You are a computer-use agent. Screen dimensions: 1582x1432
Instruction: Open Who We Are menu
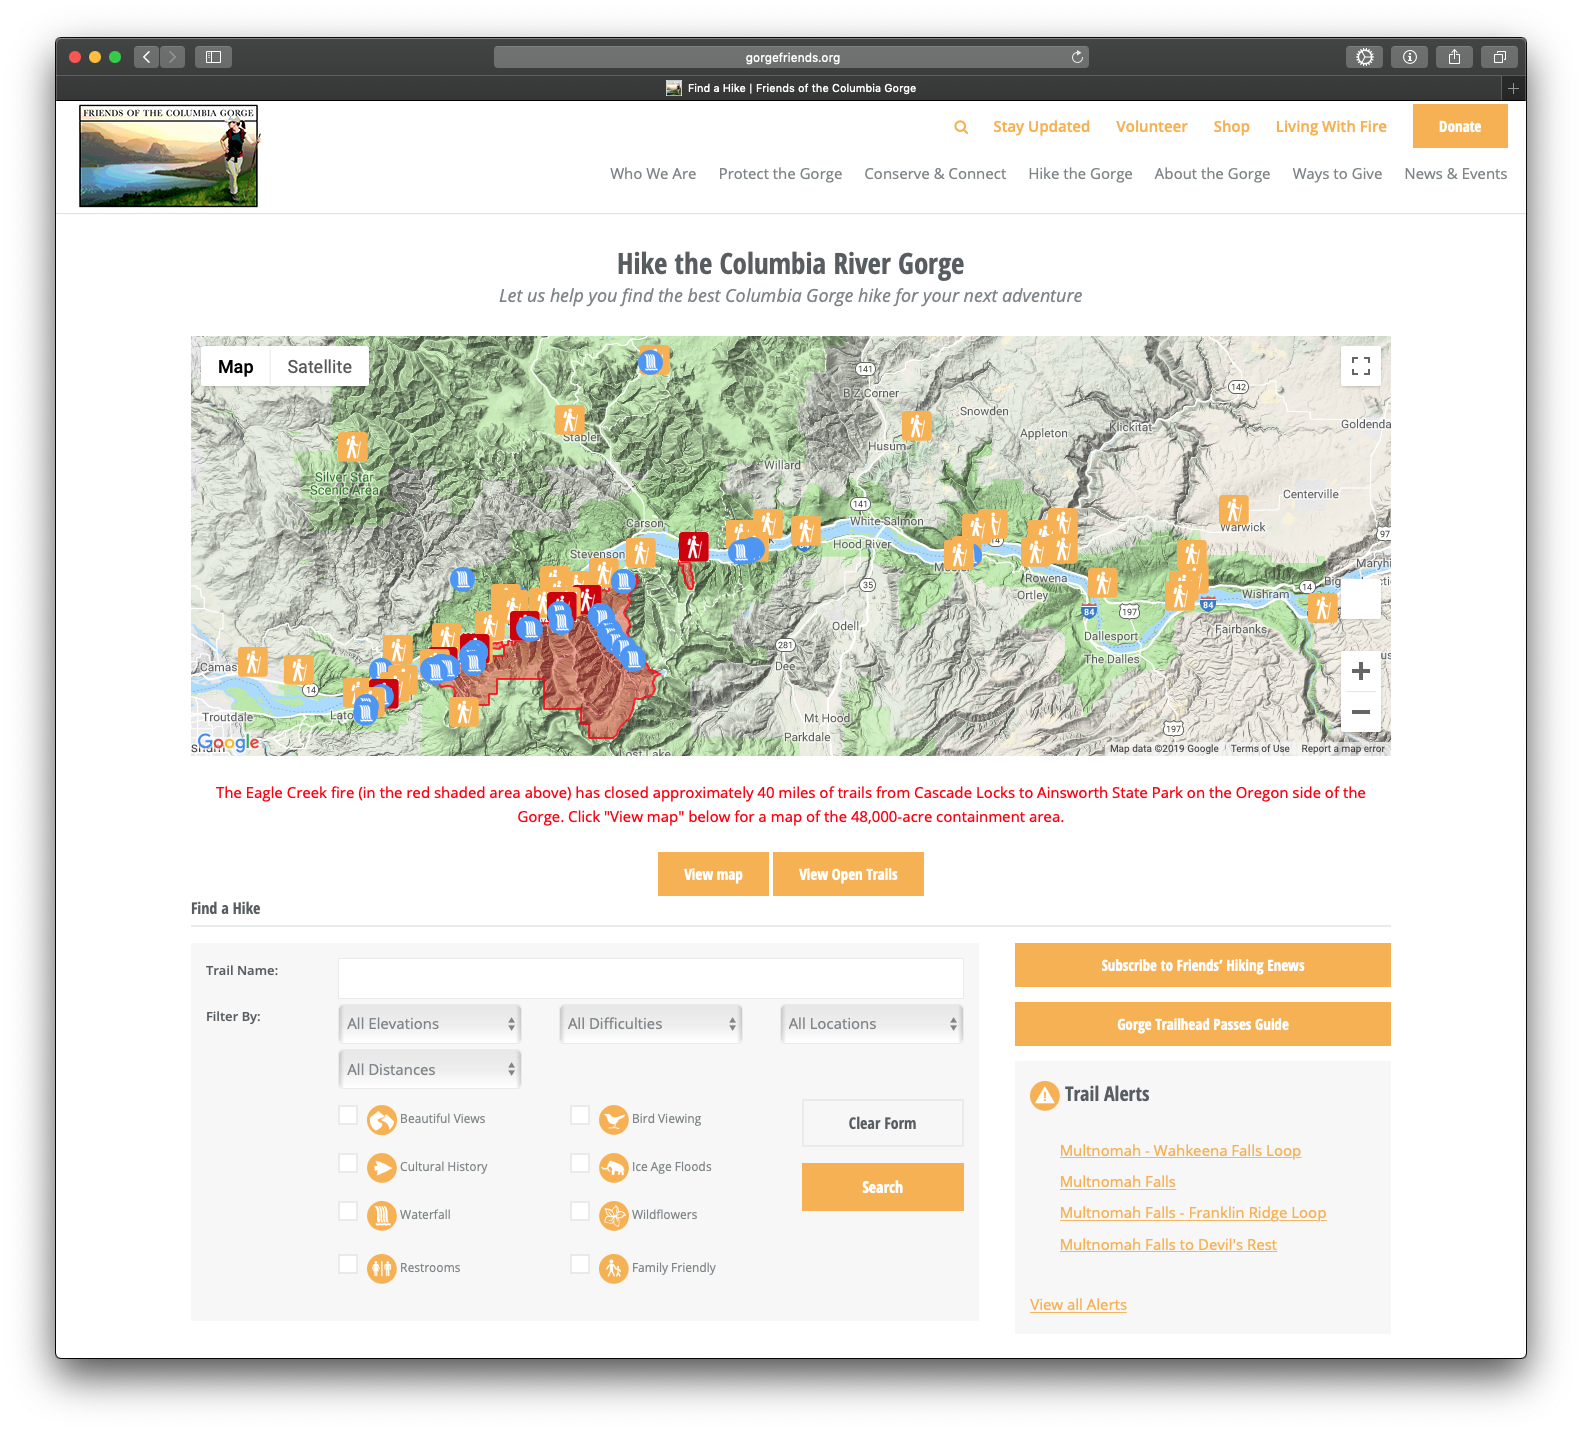coord(653,174)
